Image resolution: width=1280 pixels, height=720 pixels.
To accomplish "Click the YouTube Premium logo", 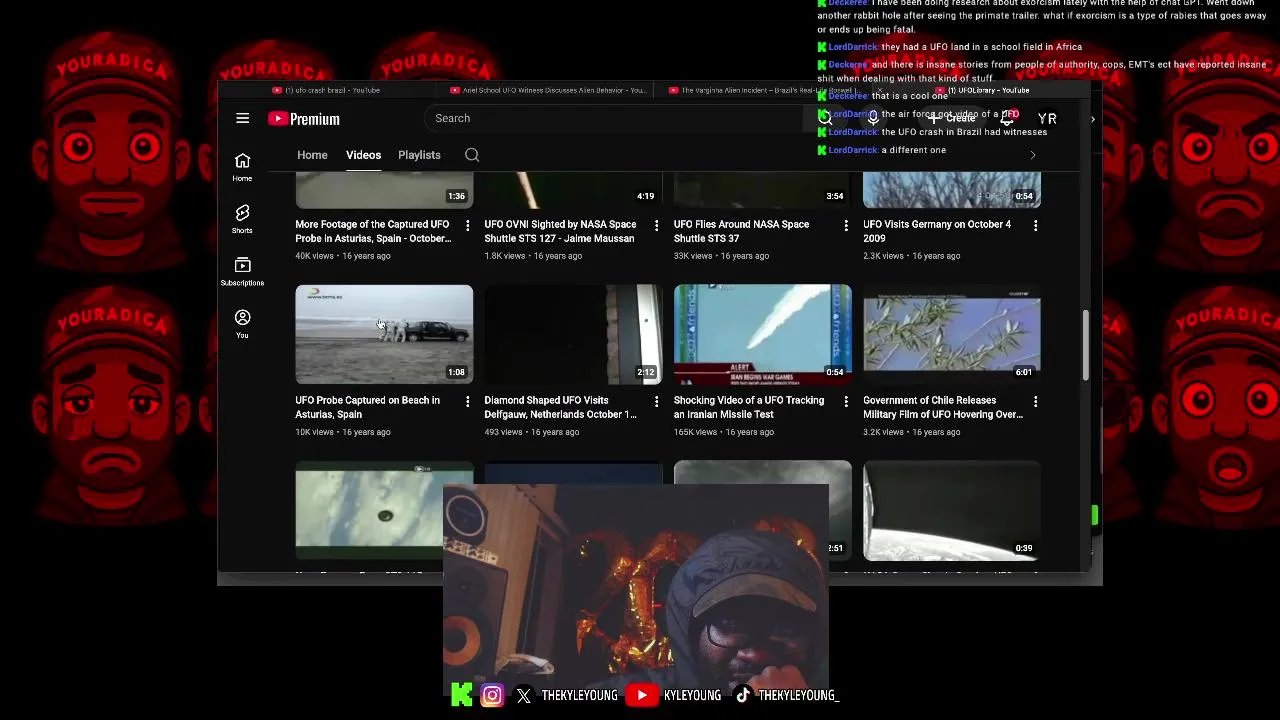I will tap(304, 119).
